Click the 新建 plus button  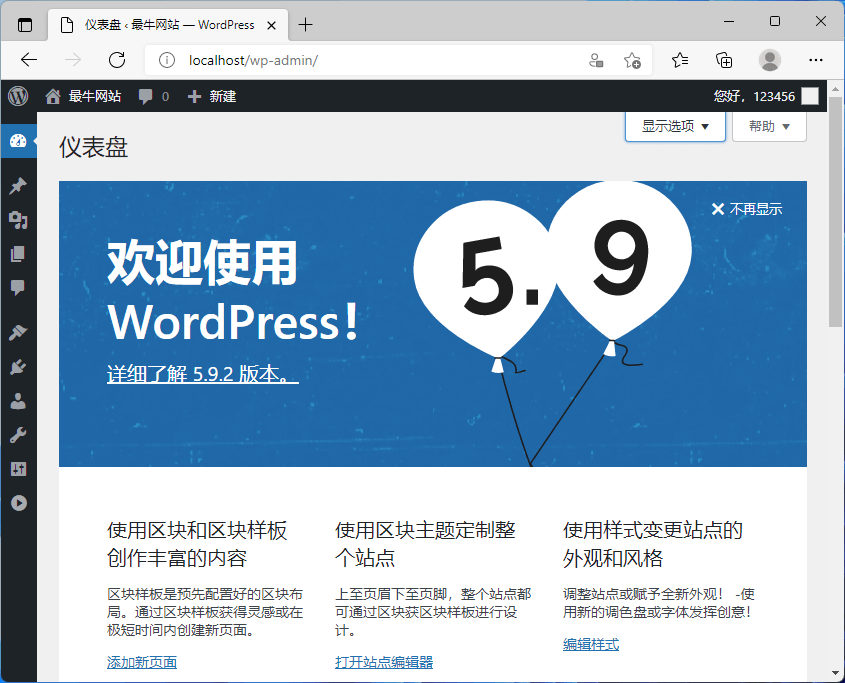click(212, 96)
